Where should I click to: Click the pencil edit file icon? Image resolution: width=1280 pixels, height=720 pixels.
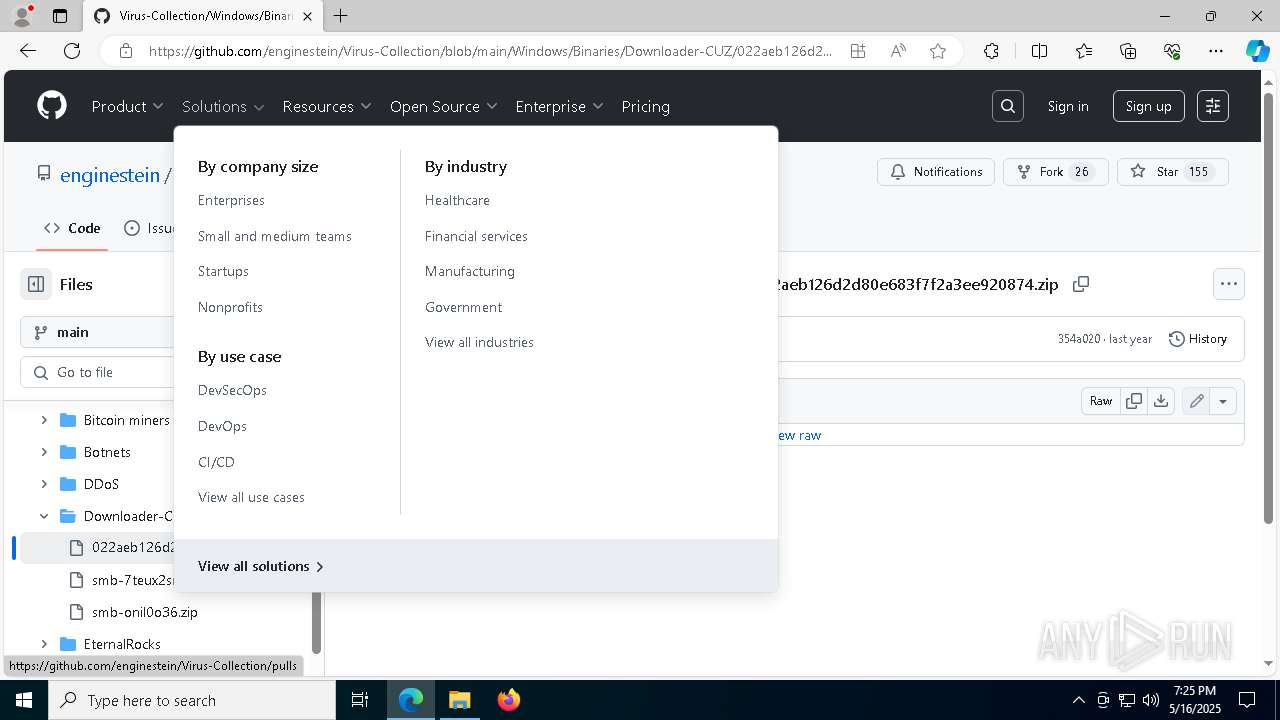pos(1197,401)
